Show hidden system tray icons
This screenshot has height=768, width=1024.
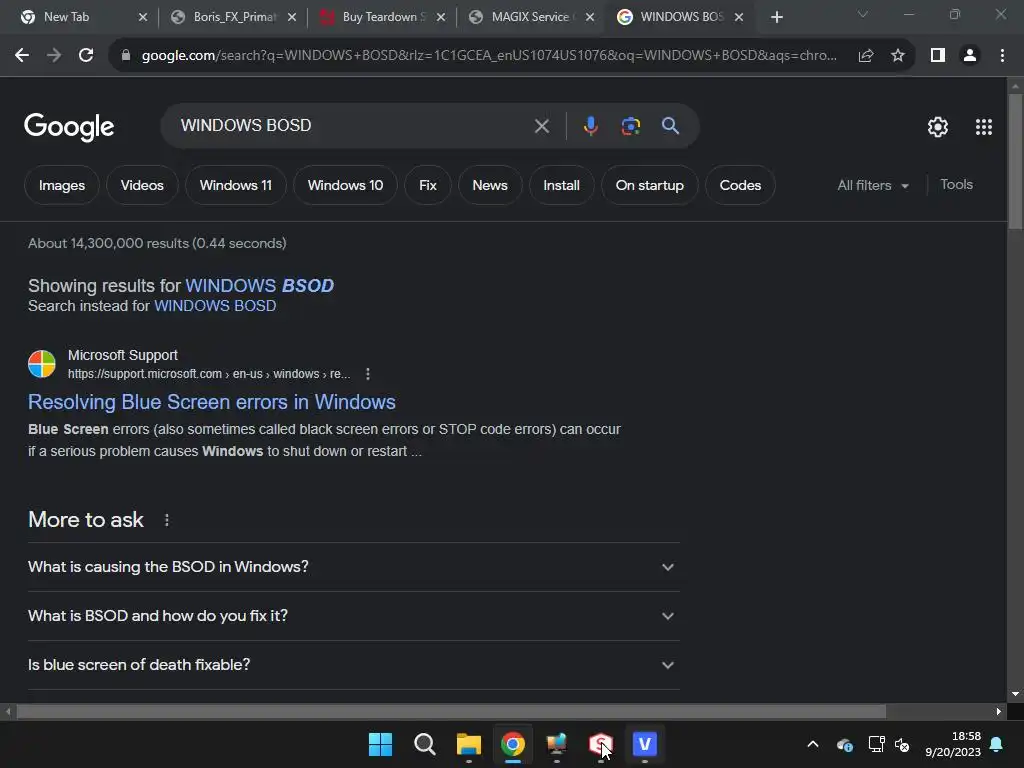coord(813,744)
